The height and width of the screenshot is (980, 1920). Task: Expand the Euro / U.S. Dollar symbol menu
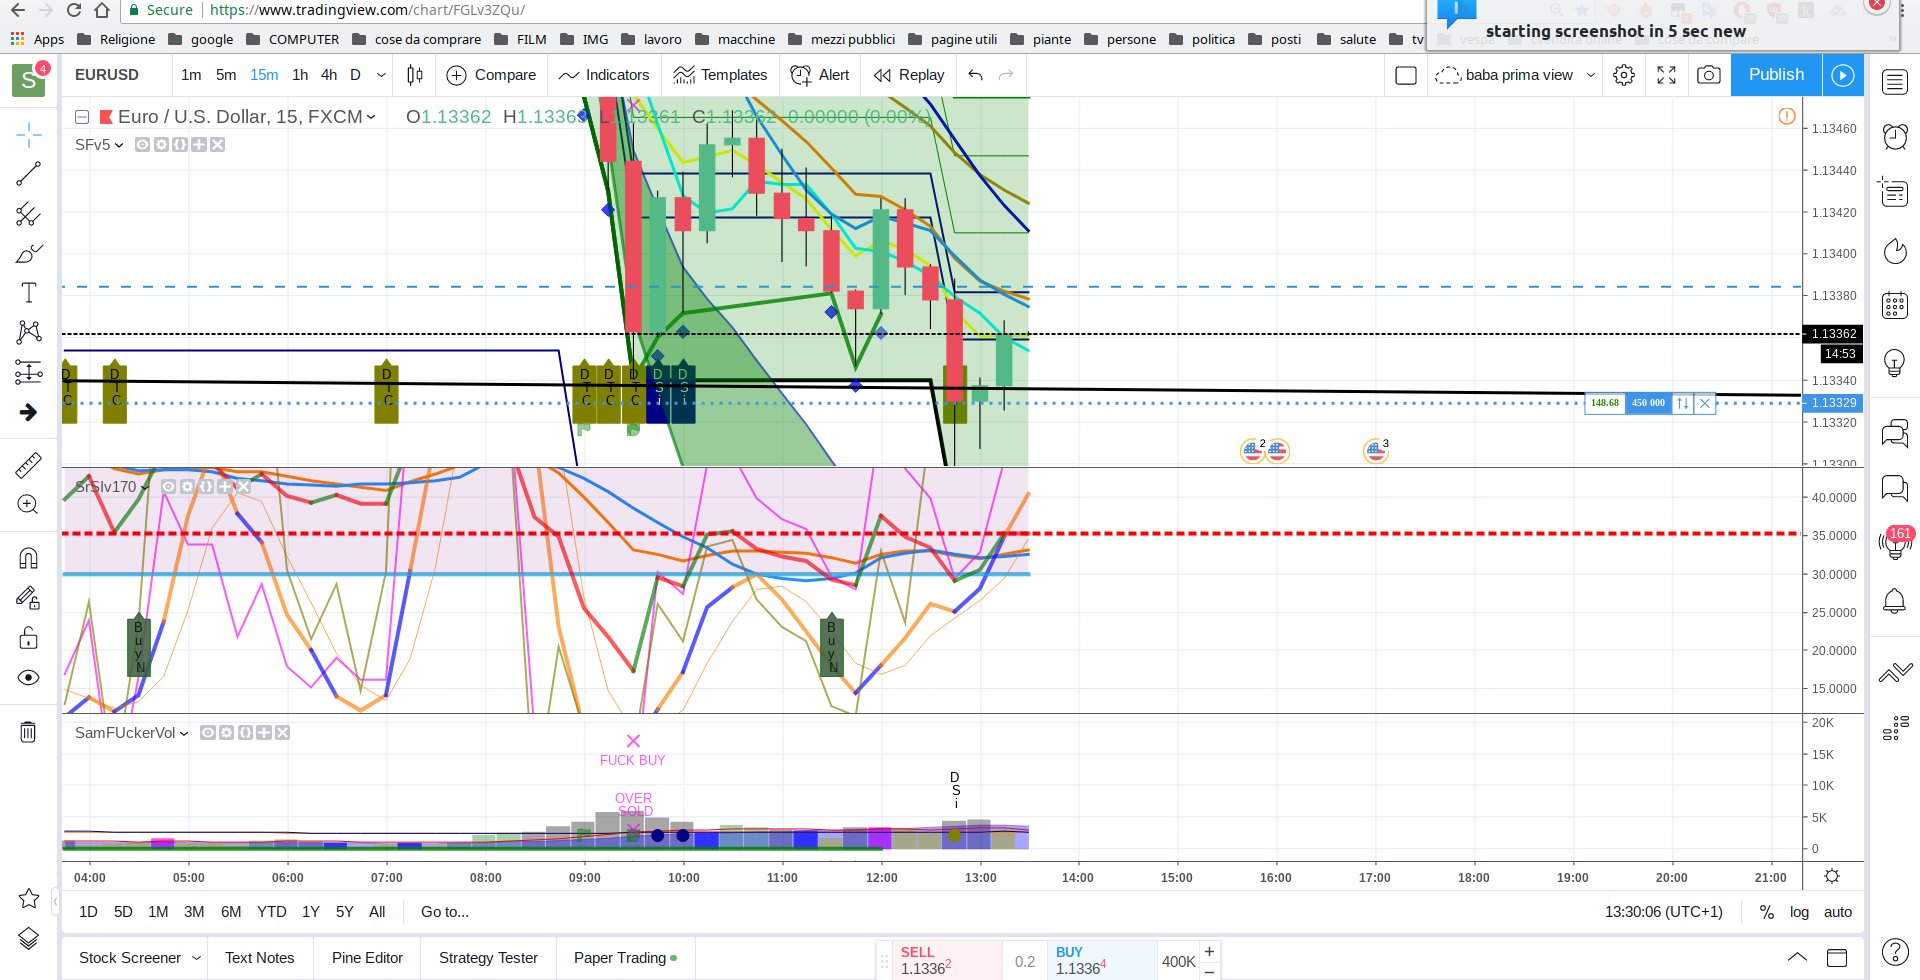pyautogui.click(x=371, y=117)
